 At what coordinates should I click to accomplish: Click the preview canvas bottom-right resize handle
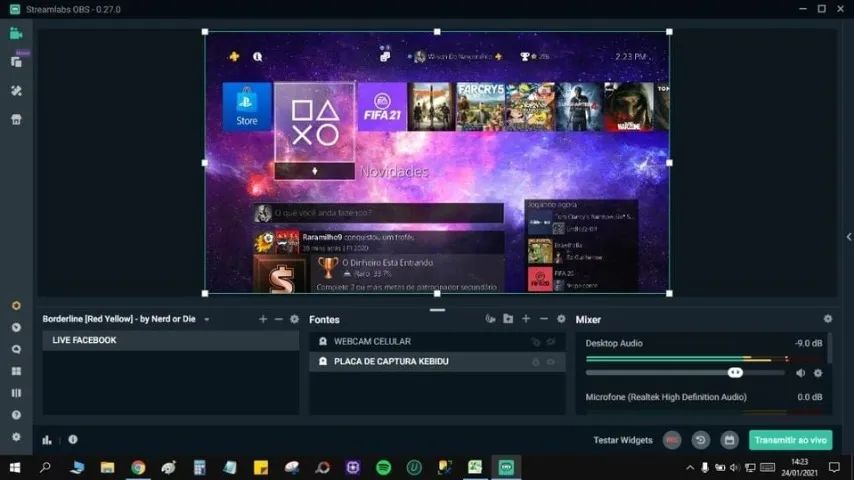point(669,293)
